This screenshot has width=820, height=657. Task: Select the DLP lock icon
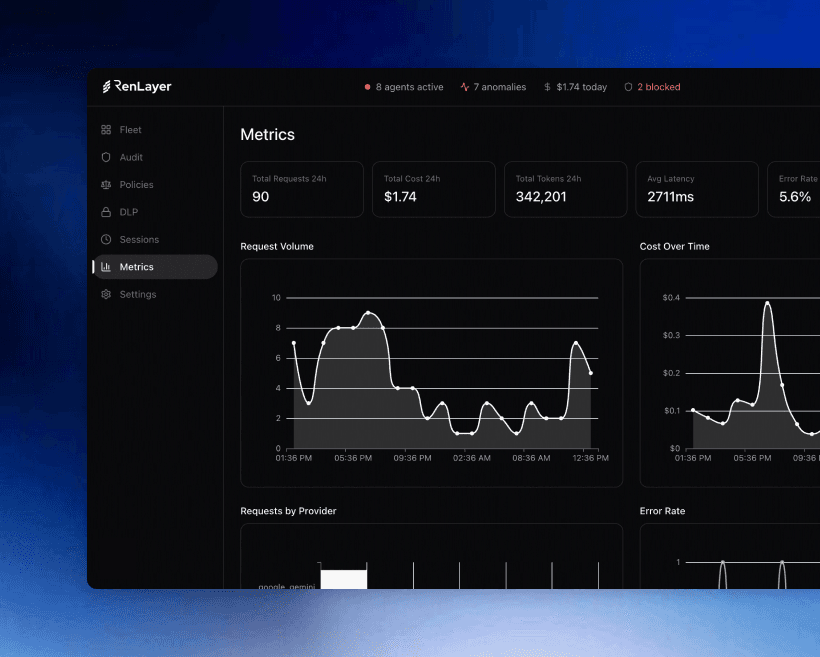click(x=105, y=212)
